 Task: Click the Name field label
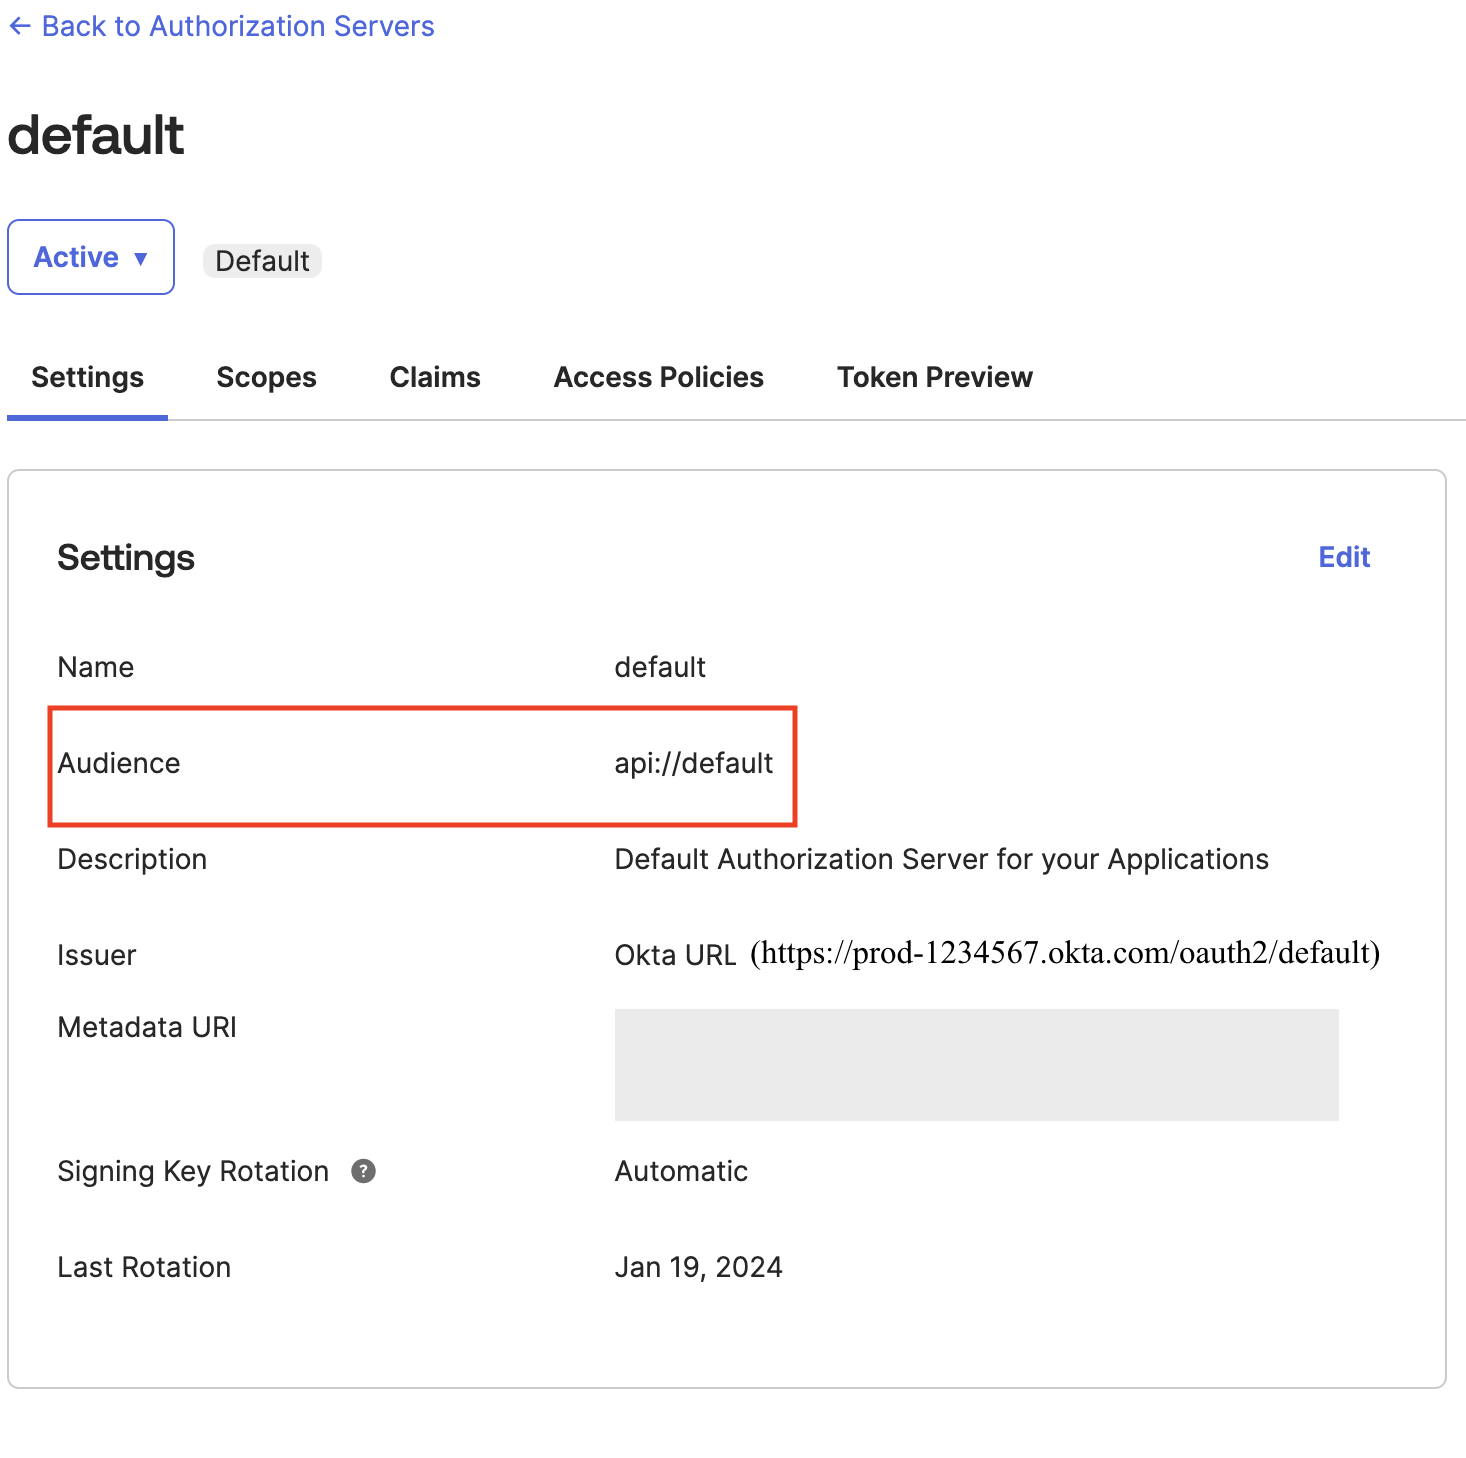(96, 667)
